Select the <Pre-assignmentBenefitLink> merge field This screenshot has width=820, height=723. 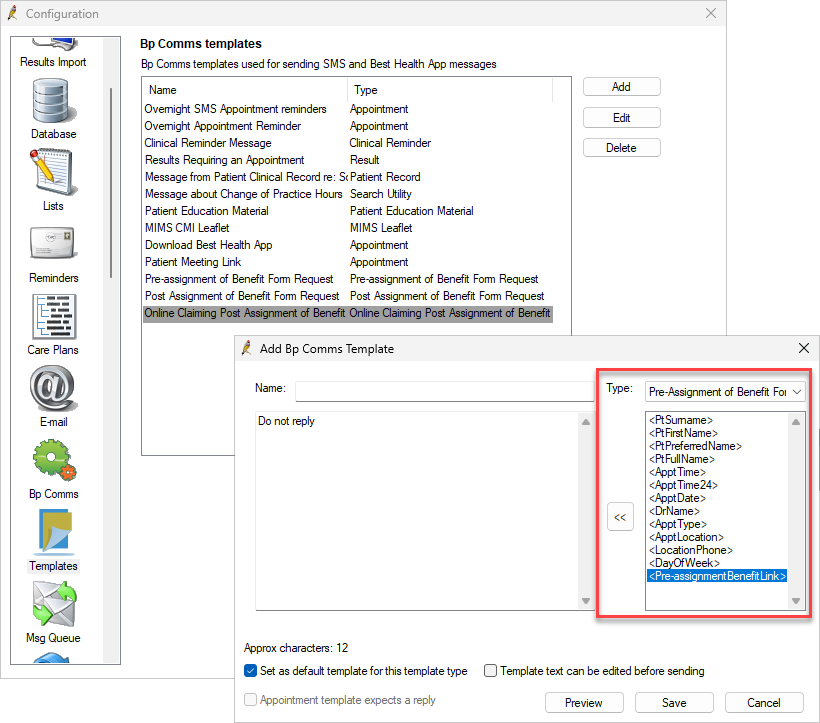pyautogui.click(x=717, y=576)
